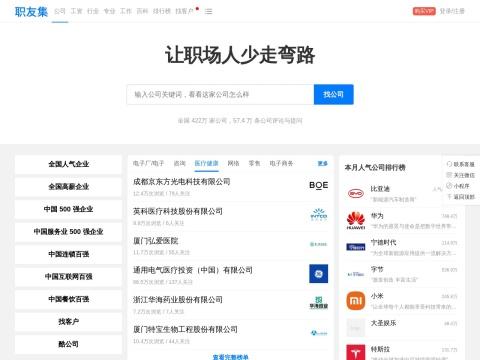480x360 pixels.
Task: Click the Huawei logo in the ranking
Action: point(356,220)
